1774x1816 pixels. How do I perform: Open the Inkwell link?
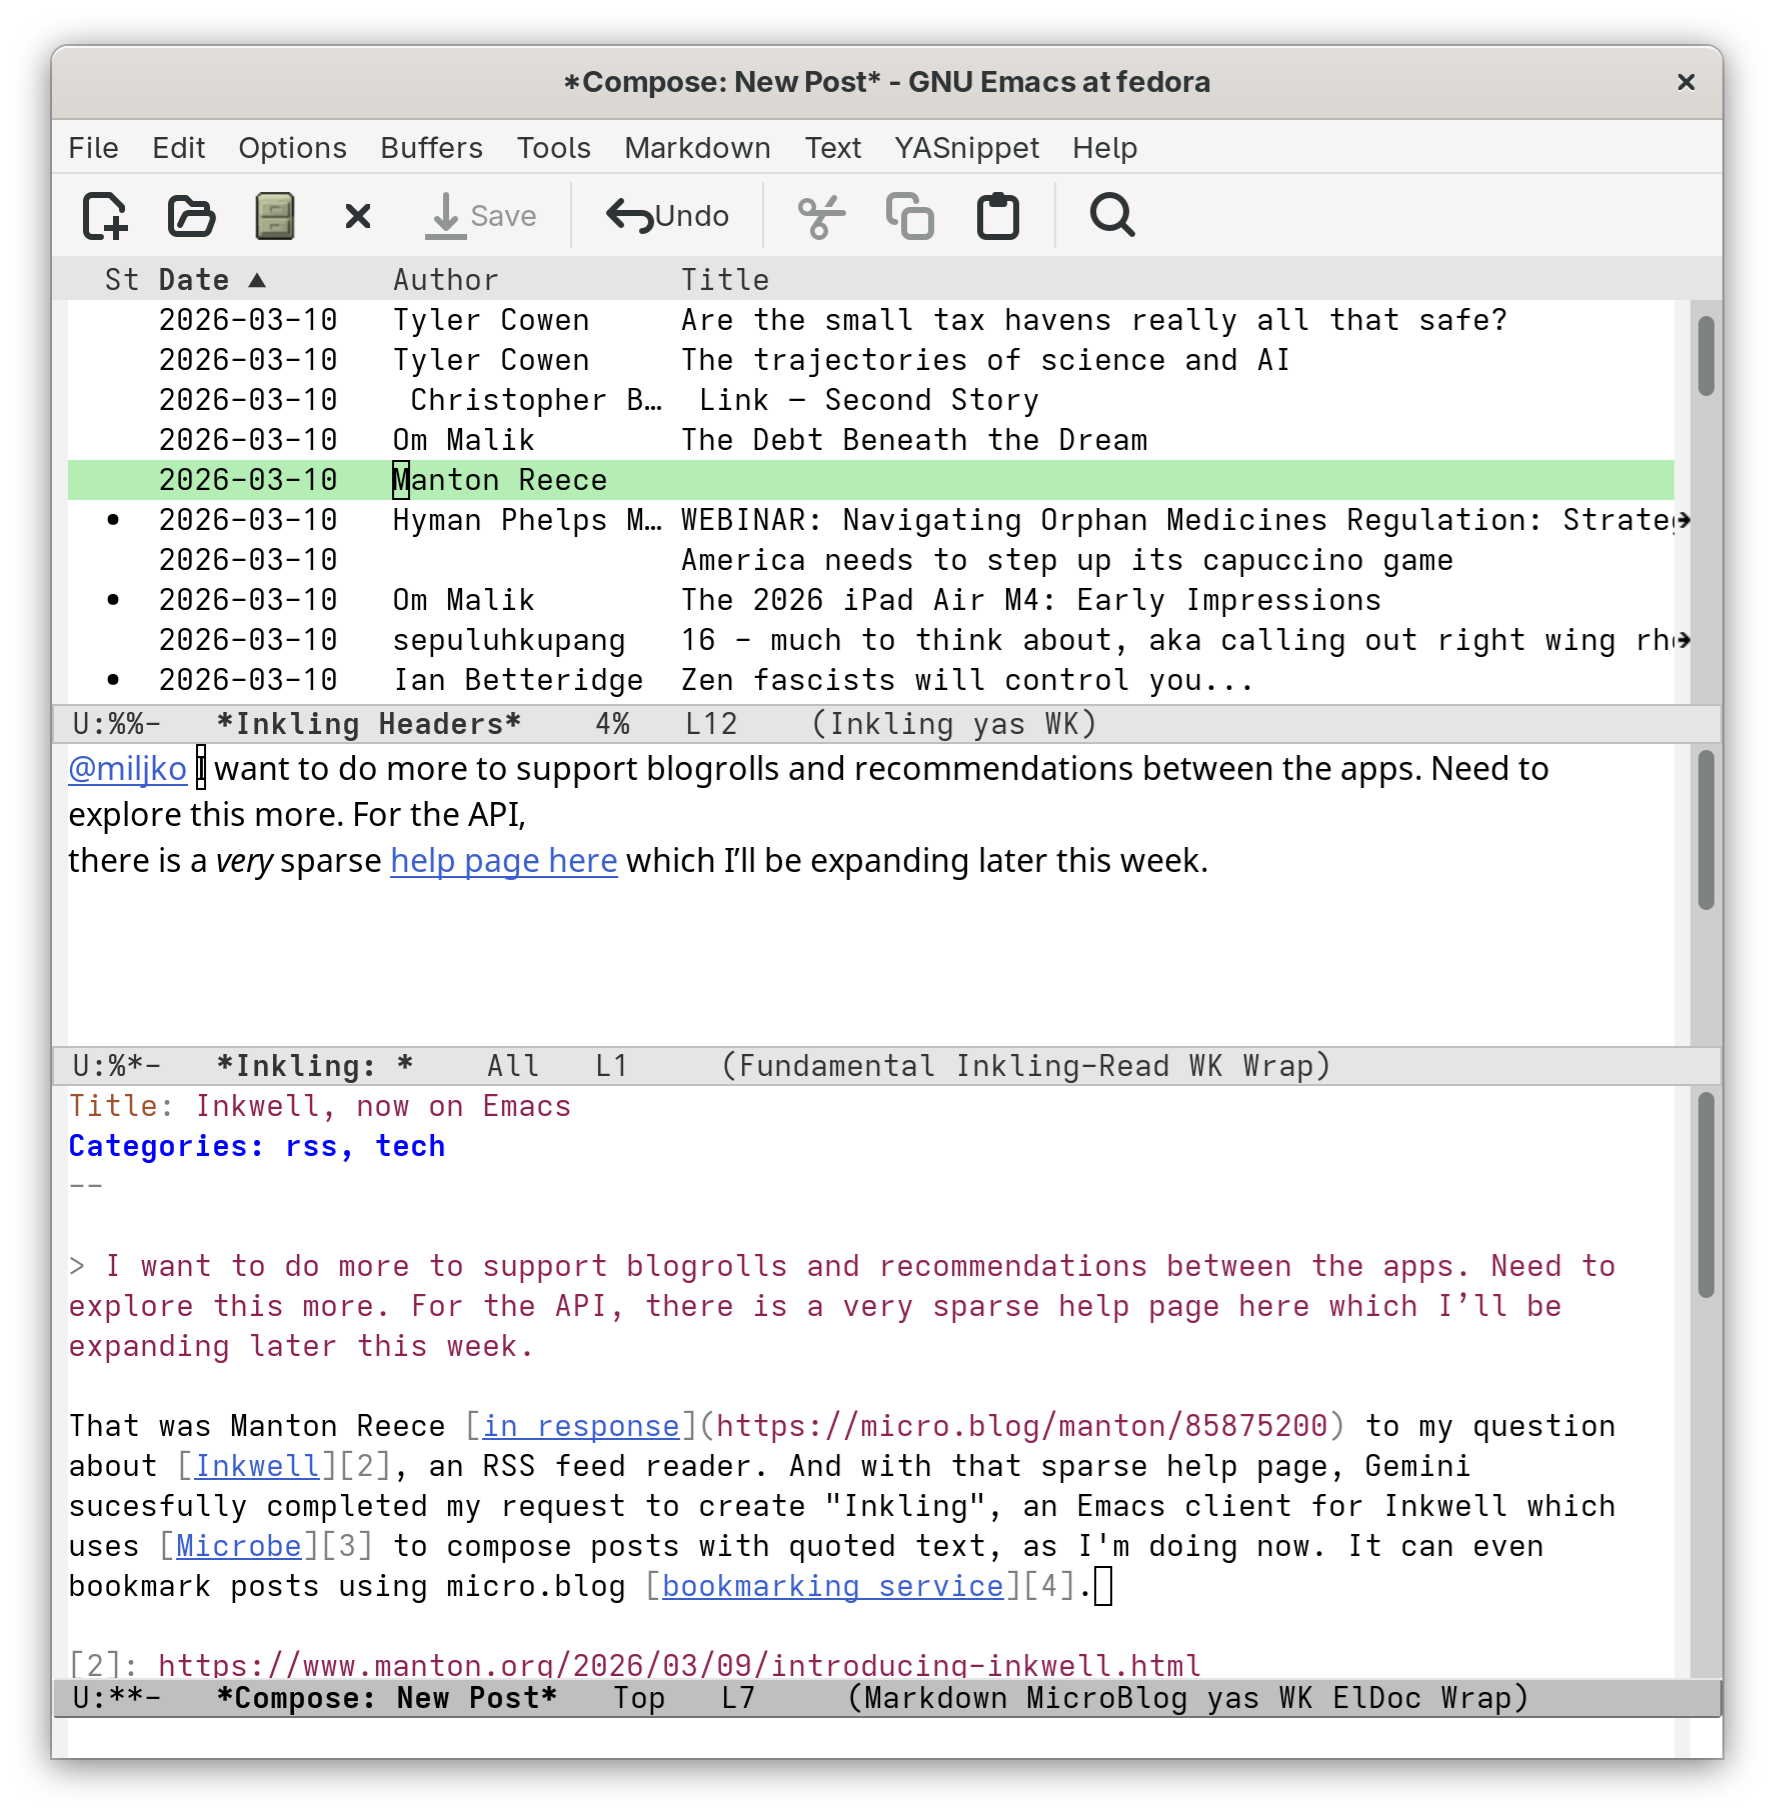click(x=256, y=1465)
